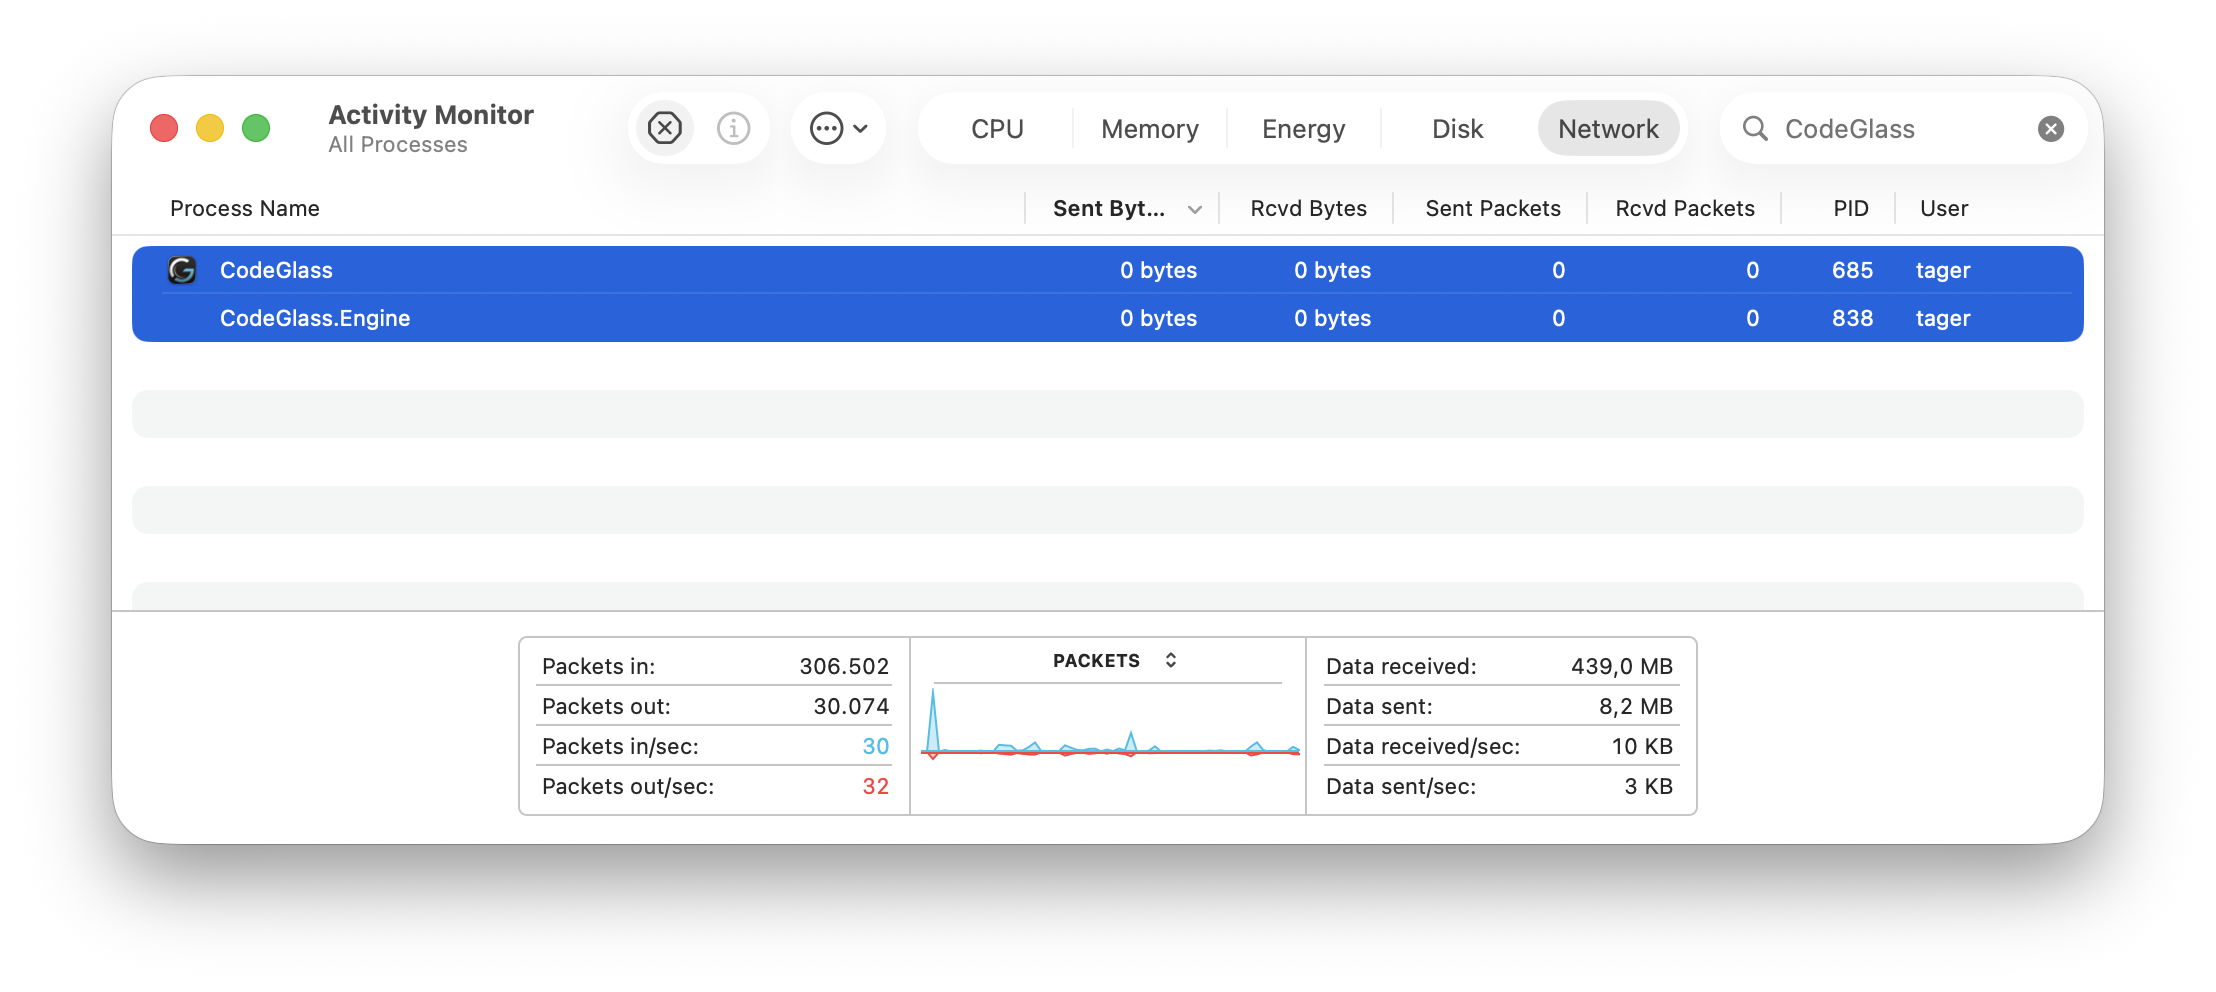This screenshot has height=992, width=2216.
Task: Toggle sort direction chevron on Sent Bytes
Action: coord(1194,209)
